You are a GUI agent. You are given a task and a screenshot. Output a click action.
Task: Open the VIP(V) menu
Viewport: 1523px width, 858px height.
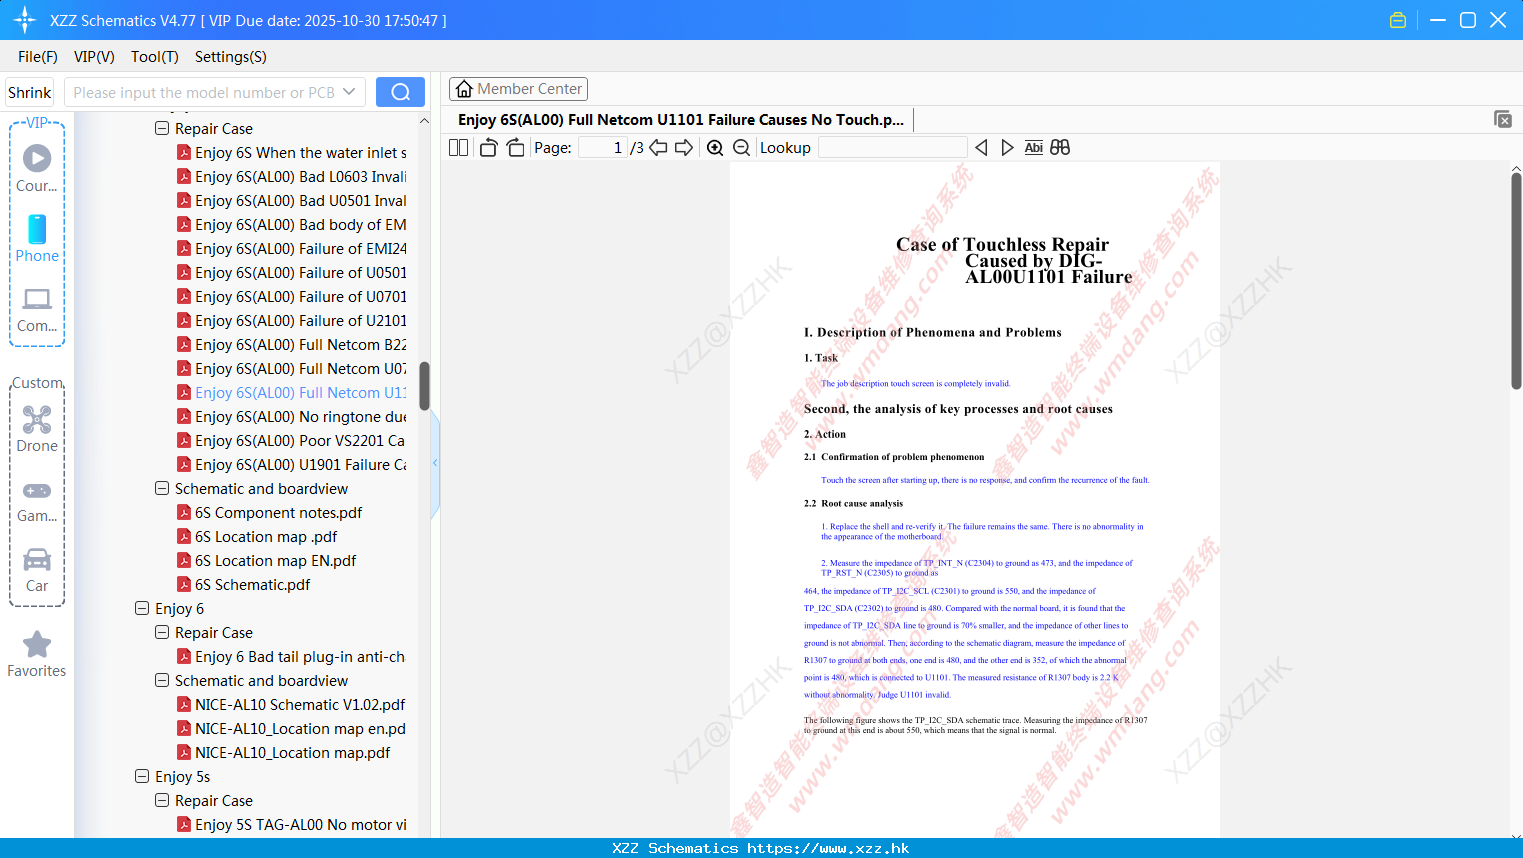94,57
